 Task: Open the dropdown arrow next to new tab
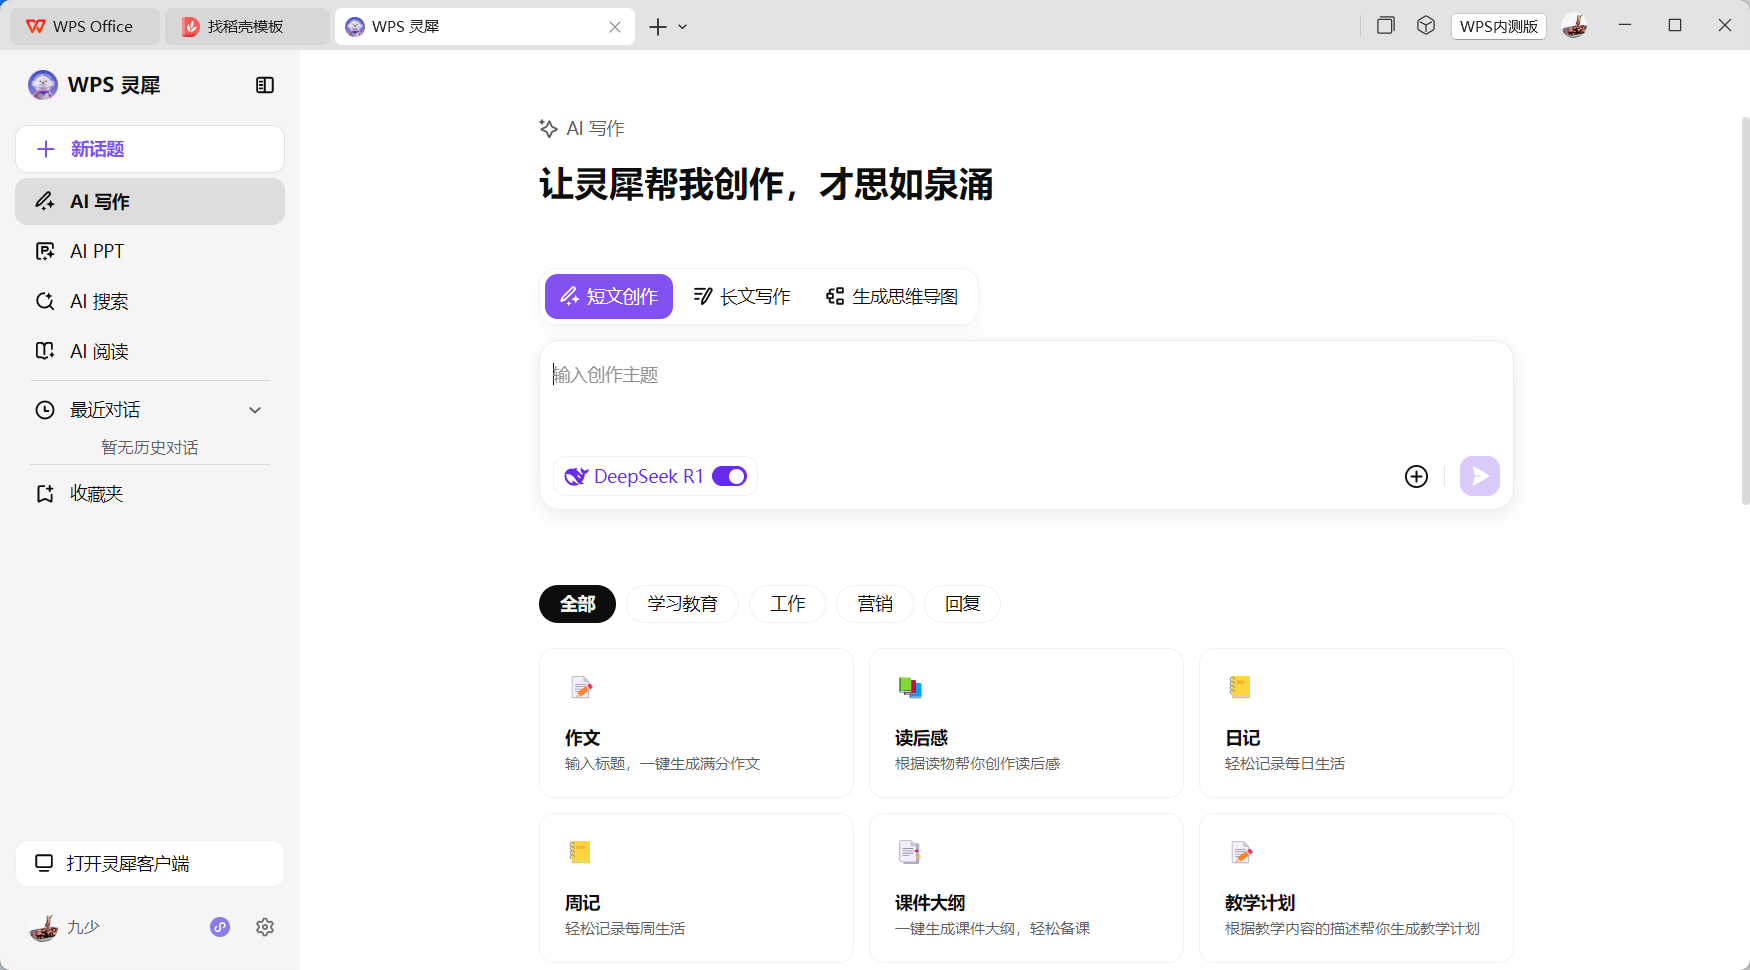[683, 27]
